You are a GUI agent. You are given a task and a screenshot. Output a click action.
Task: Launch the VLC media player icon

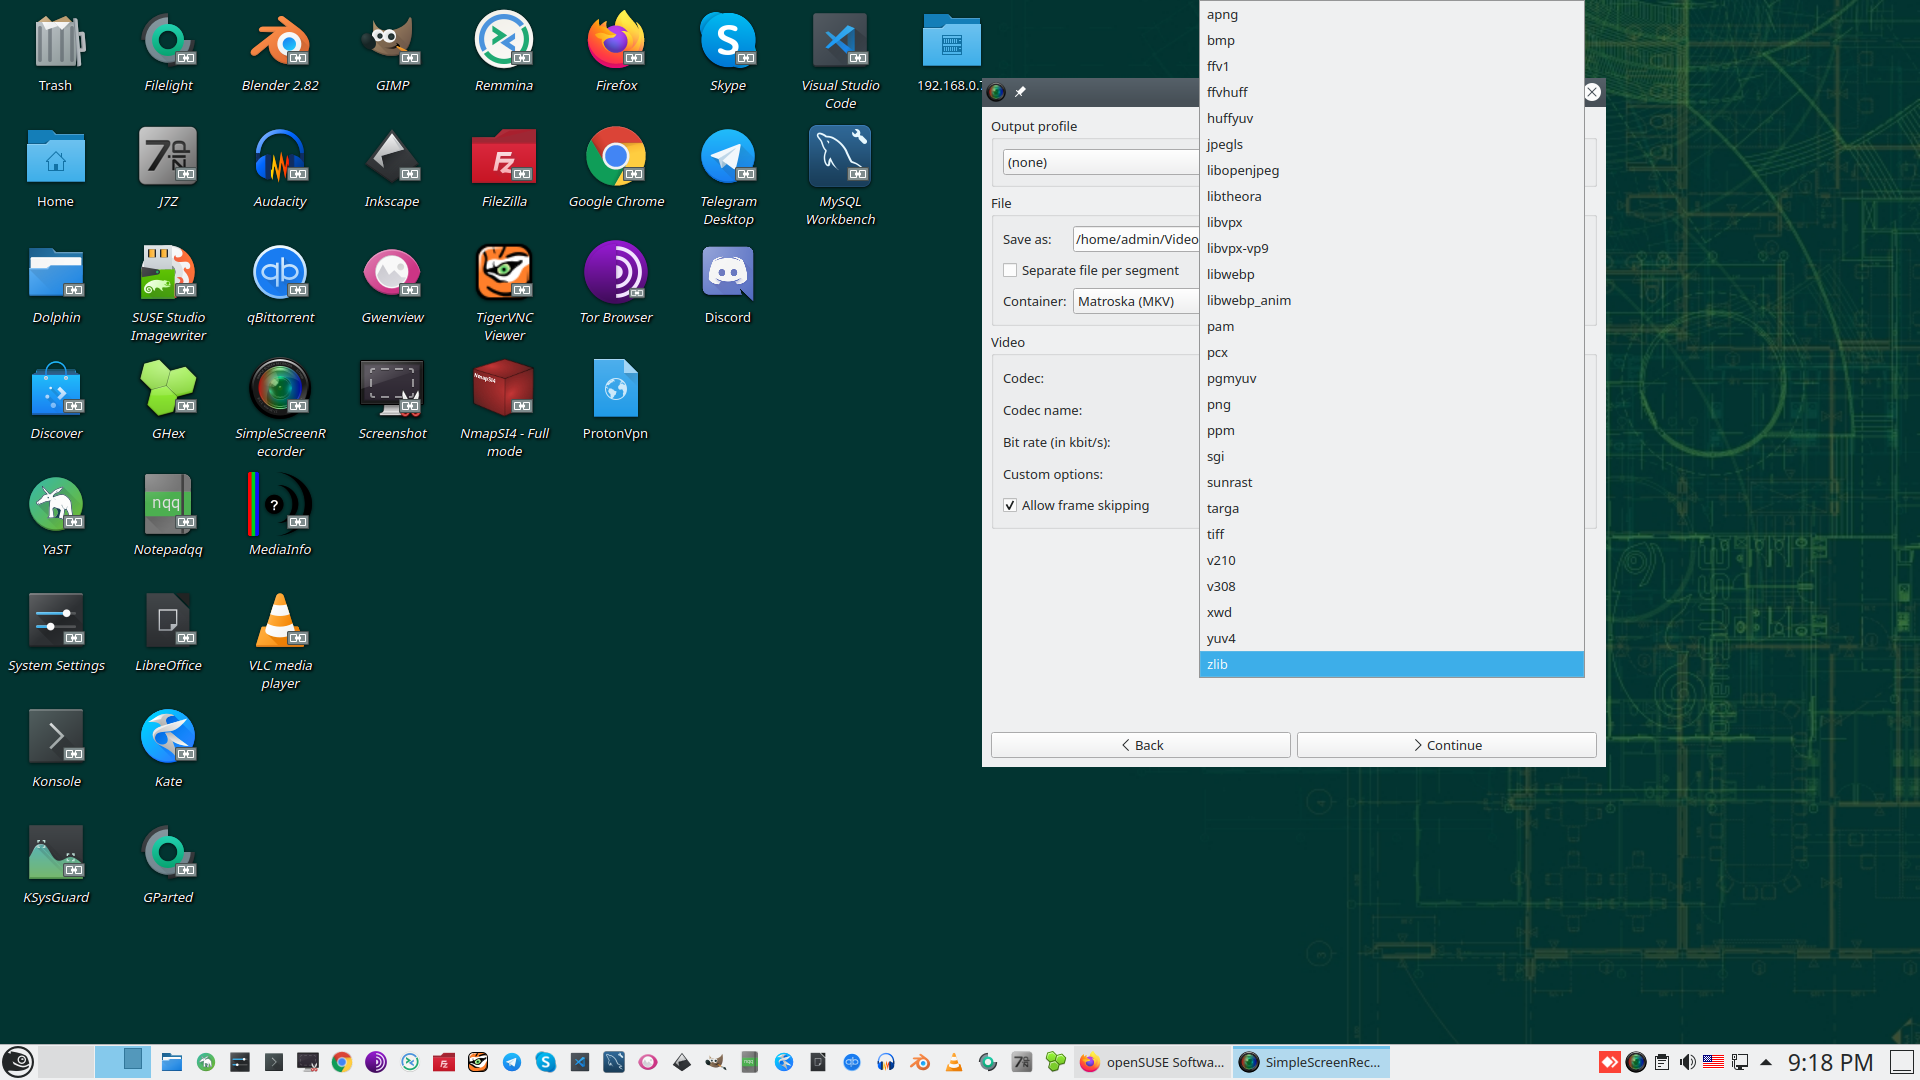(280, 622)
